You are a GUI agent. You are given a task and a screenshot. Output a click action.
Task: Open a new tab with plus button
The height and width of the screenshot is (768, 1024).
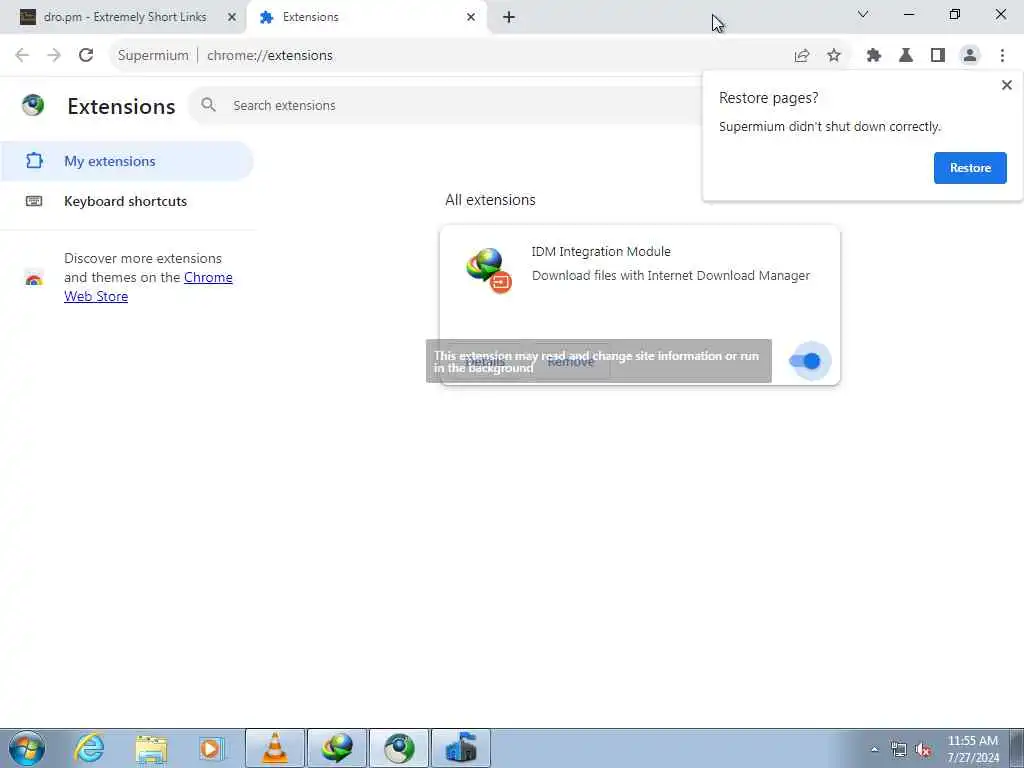point(509,17)
